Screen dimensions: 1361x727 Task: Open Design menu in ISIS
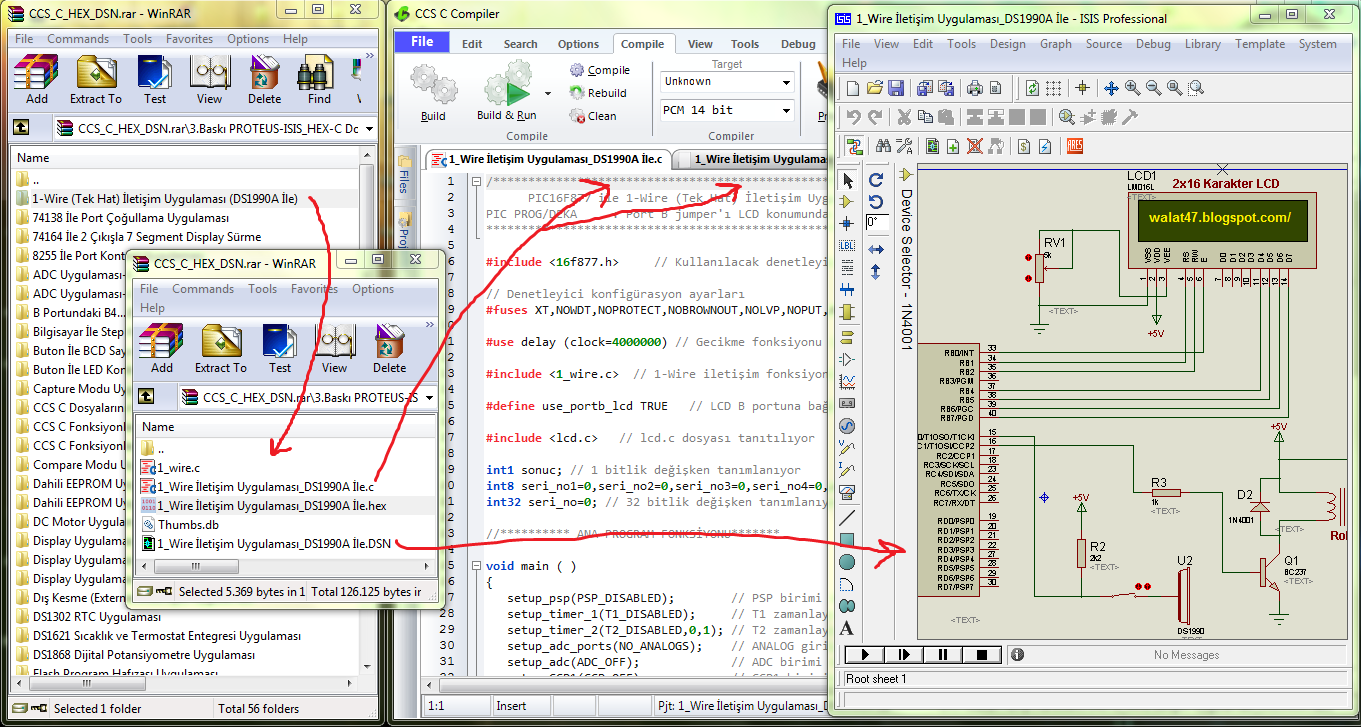[1007, 44]
